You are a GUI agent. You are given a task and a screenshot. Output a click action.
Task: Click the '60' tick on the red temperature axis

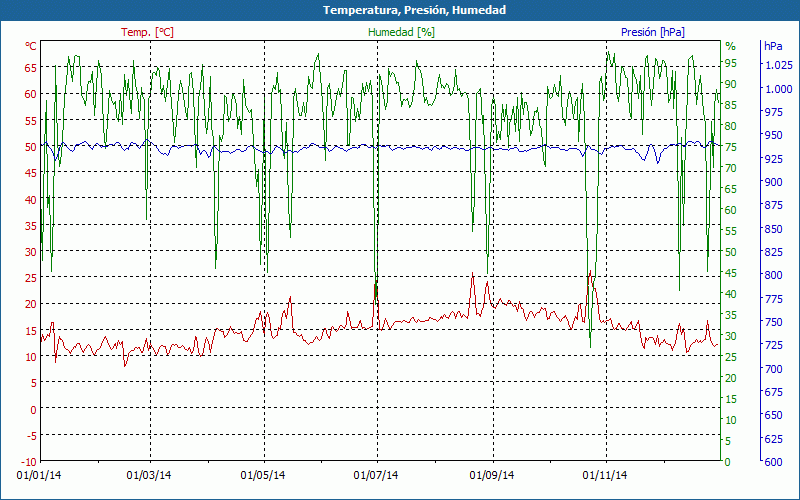(x=31, y=94)
